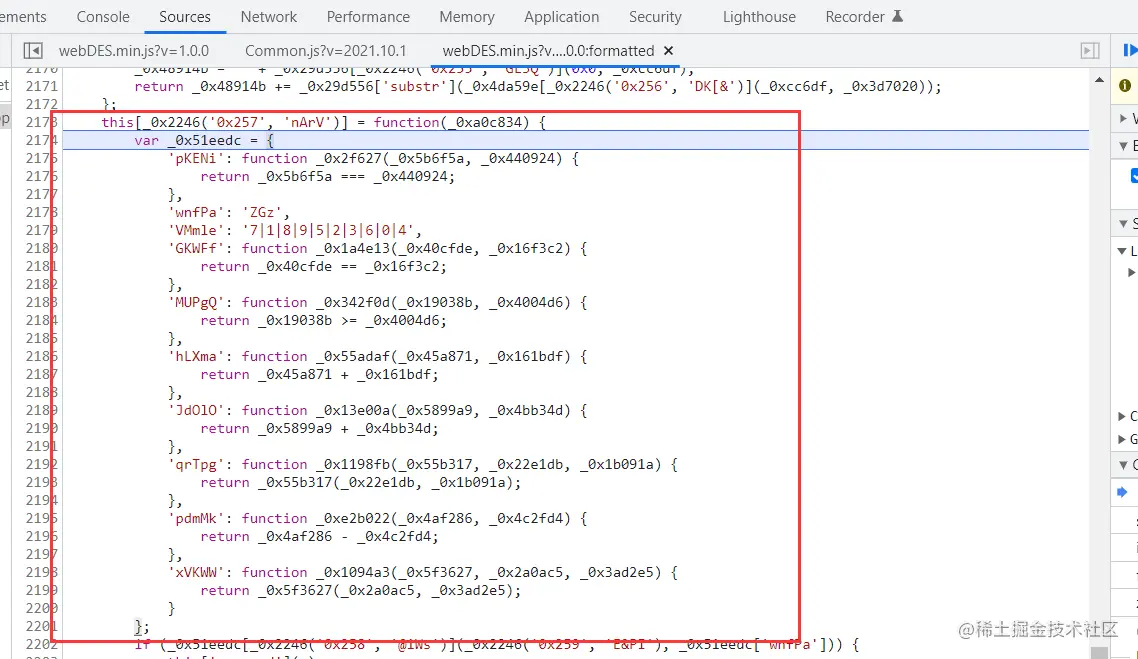Close the formatted webDES.min.js tab
Screen dimensions: 1138x659
(668, 51)
